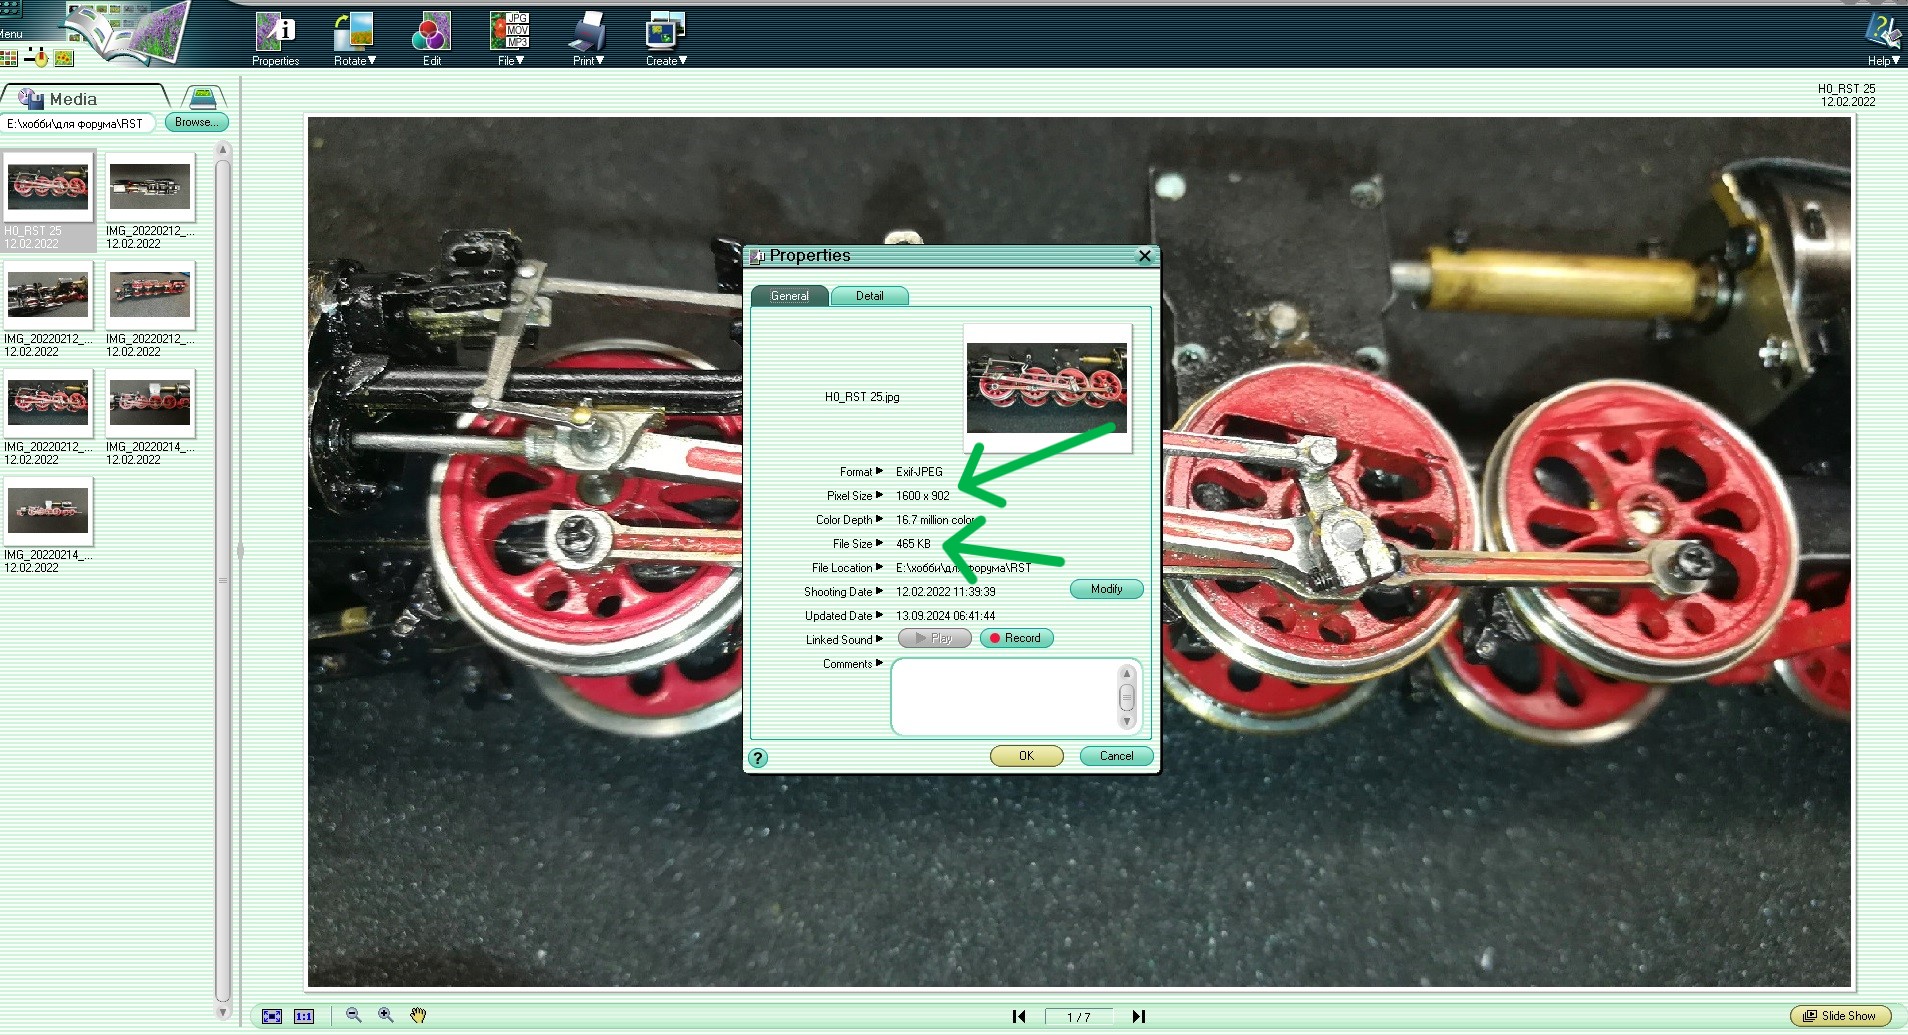Show image at 1:1 actual size
Screen dimensions: 1908x1035
click(304, 1016)
